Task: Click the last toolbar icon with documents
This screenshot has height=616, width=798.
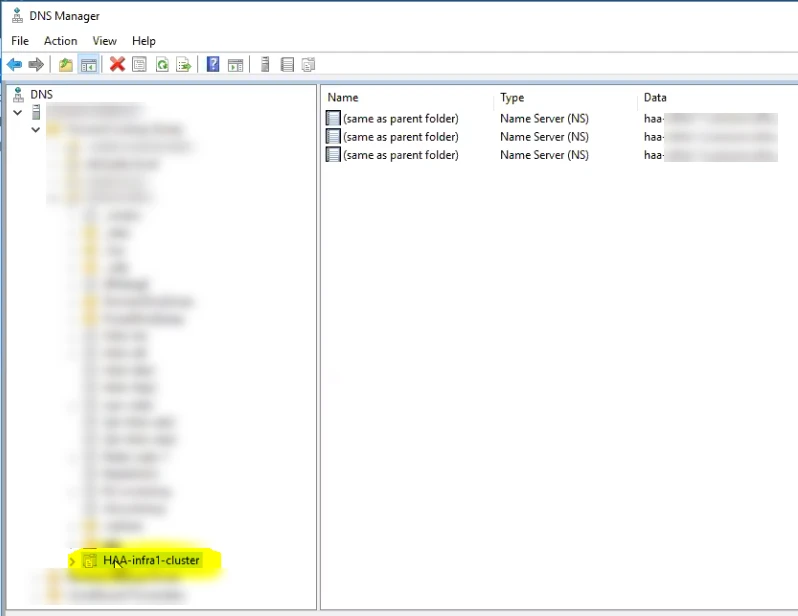Action: 308,65
